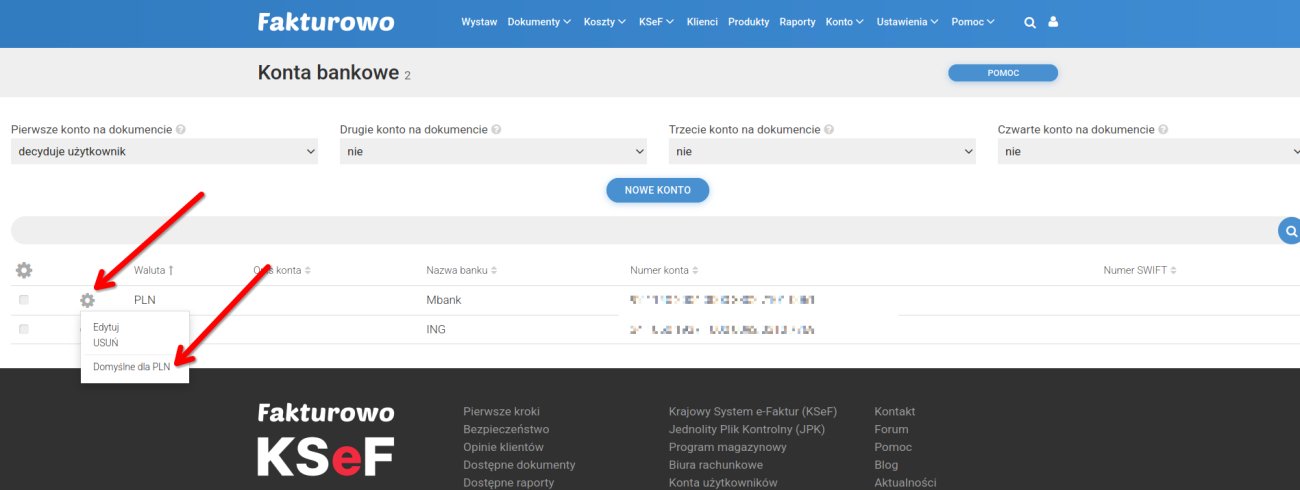
Task: Show help for Drugie konto na dokumencie
Action: coord(496,130)
